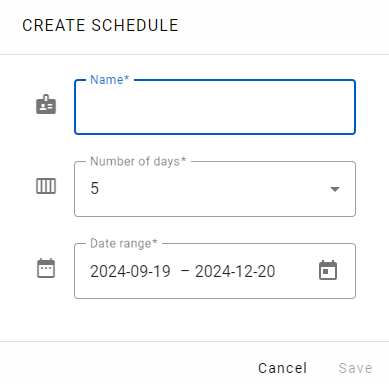Viewport: 389px width, 384px height.
Task: Click the calendar icon left of Date range
Action: click(x=46, y=268)
